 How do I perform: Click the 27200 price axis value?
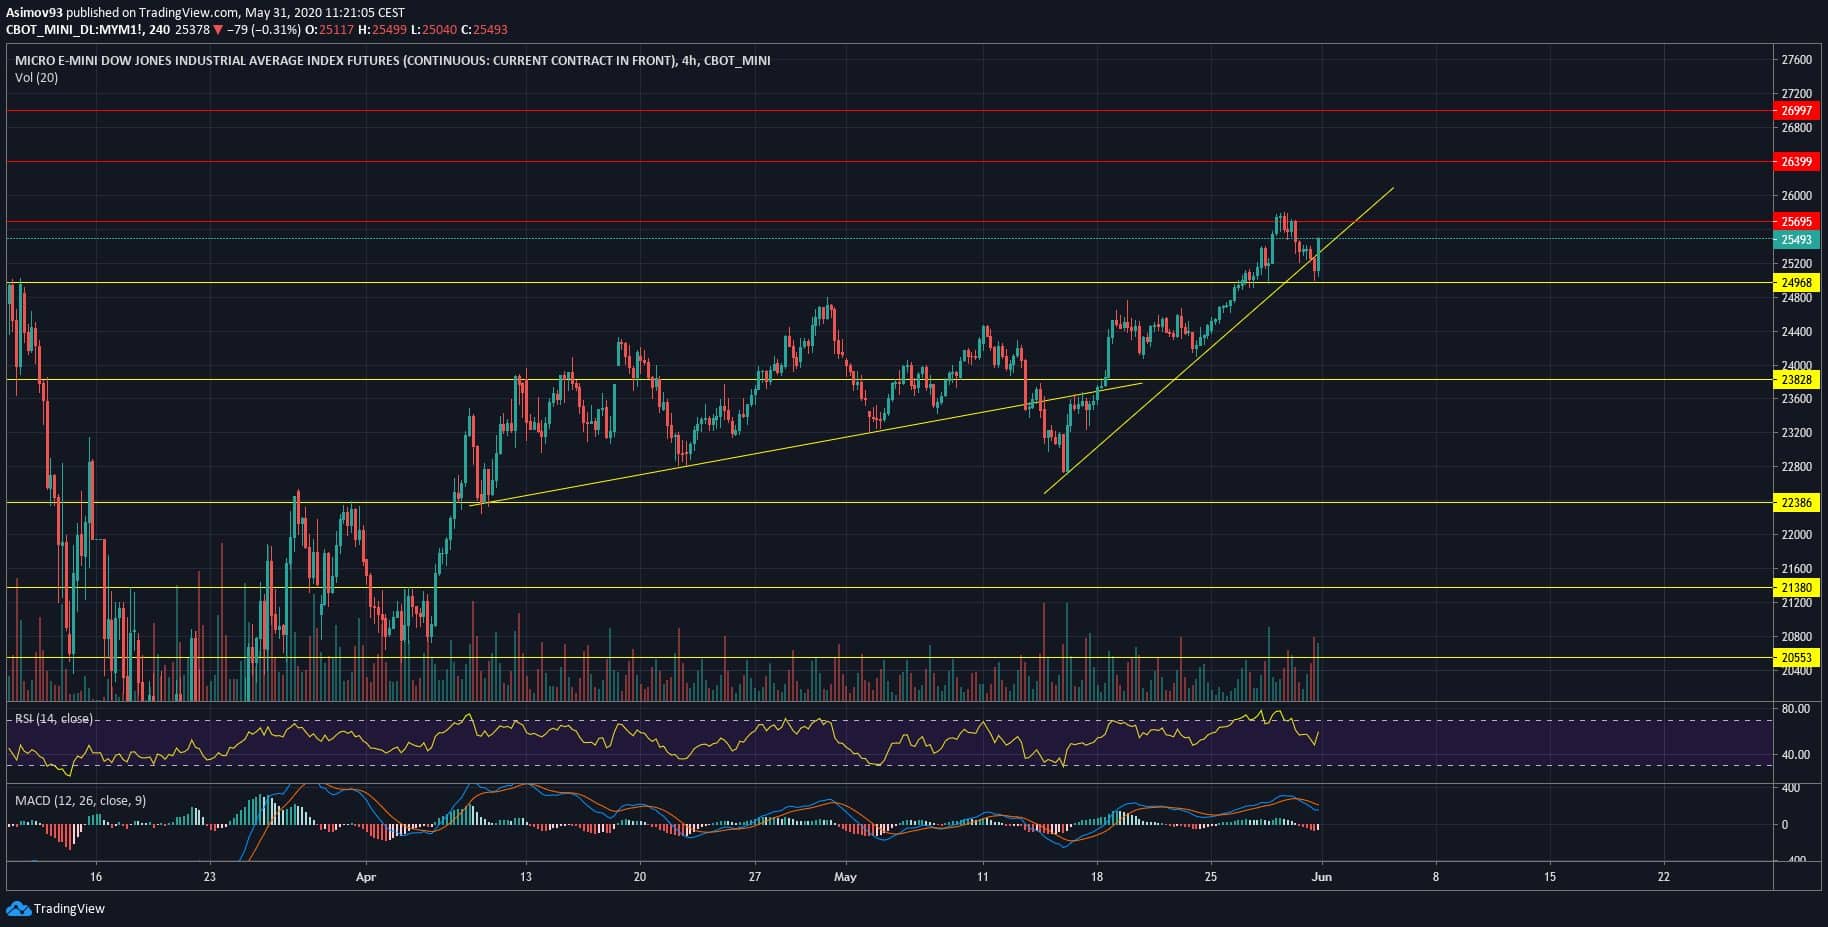(x=1796, y=94)
